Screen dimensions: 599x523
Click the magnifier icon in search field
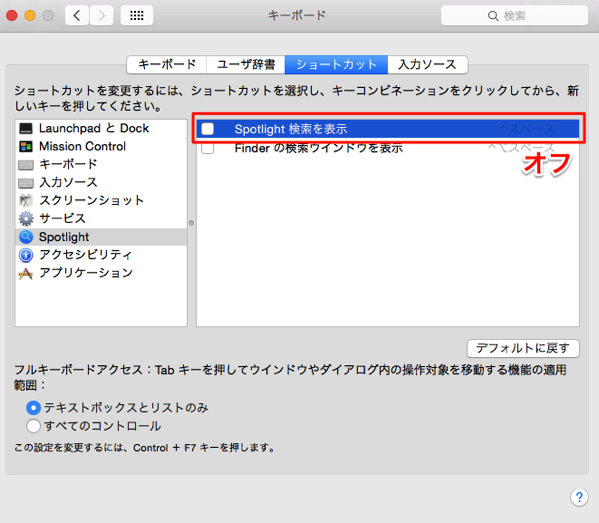pos(493,16)
